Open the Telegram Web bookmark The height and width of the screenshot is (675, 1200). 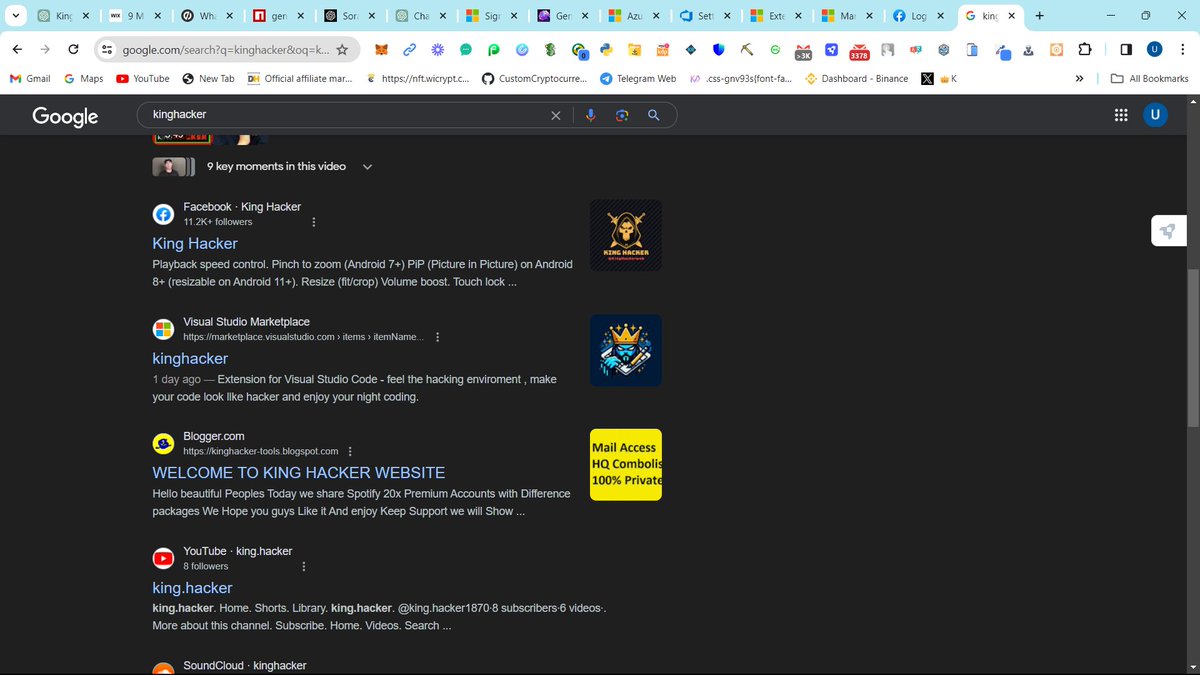point(638,78)
